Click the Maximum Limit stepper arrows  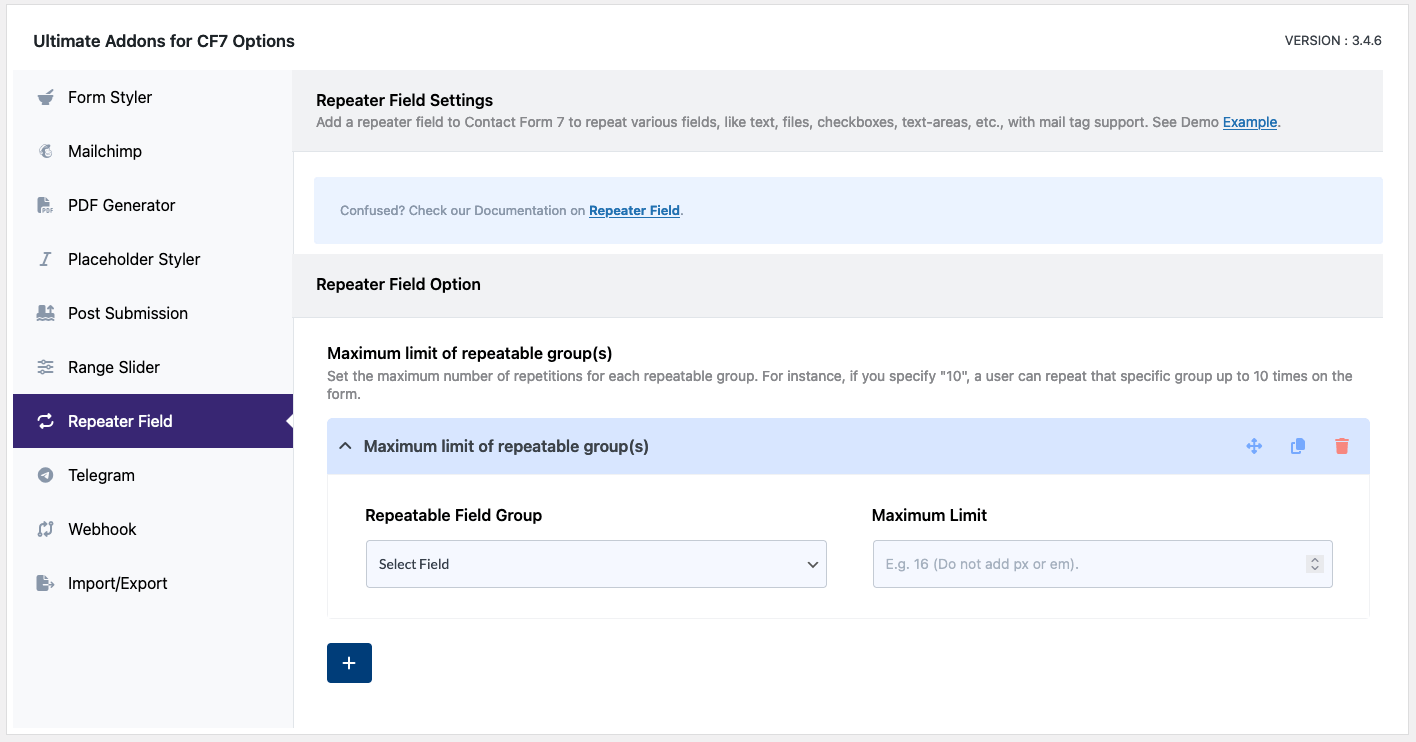(x=1315, y=564)
